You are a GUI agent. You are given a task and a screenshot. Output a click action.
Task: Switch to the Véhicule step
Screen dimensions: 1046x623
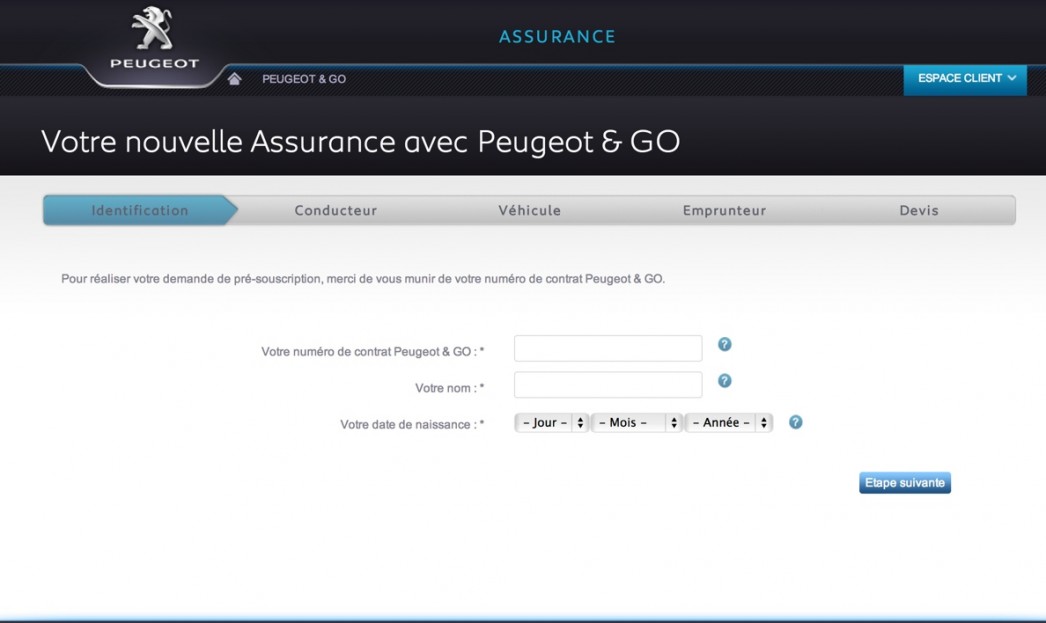(530, 210)
